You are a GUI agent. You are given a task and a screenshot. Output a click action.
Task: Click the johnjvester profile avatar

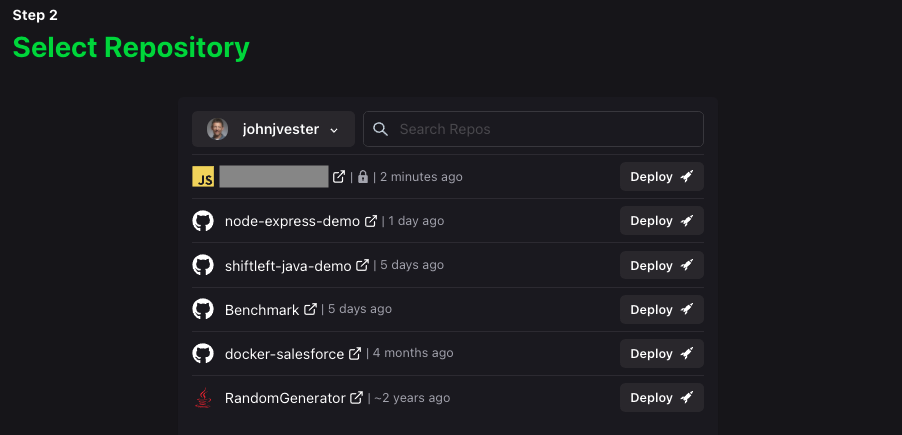217,129
